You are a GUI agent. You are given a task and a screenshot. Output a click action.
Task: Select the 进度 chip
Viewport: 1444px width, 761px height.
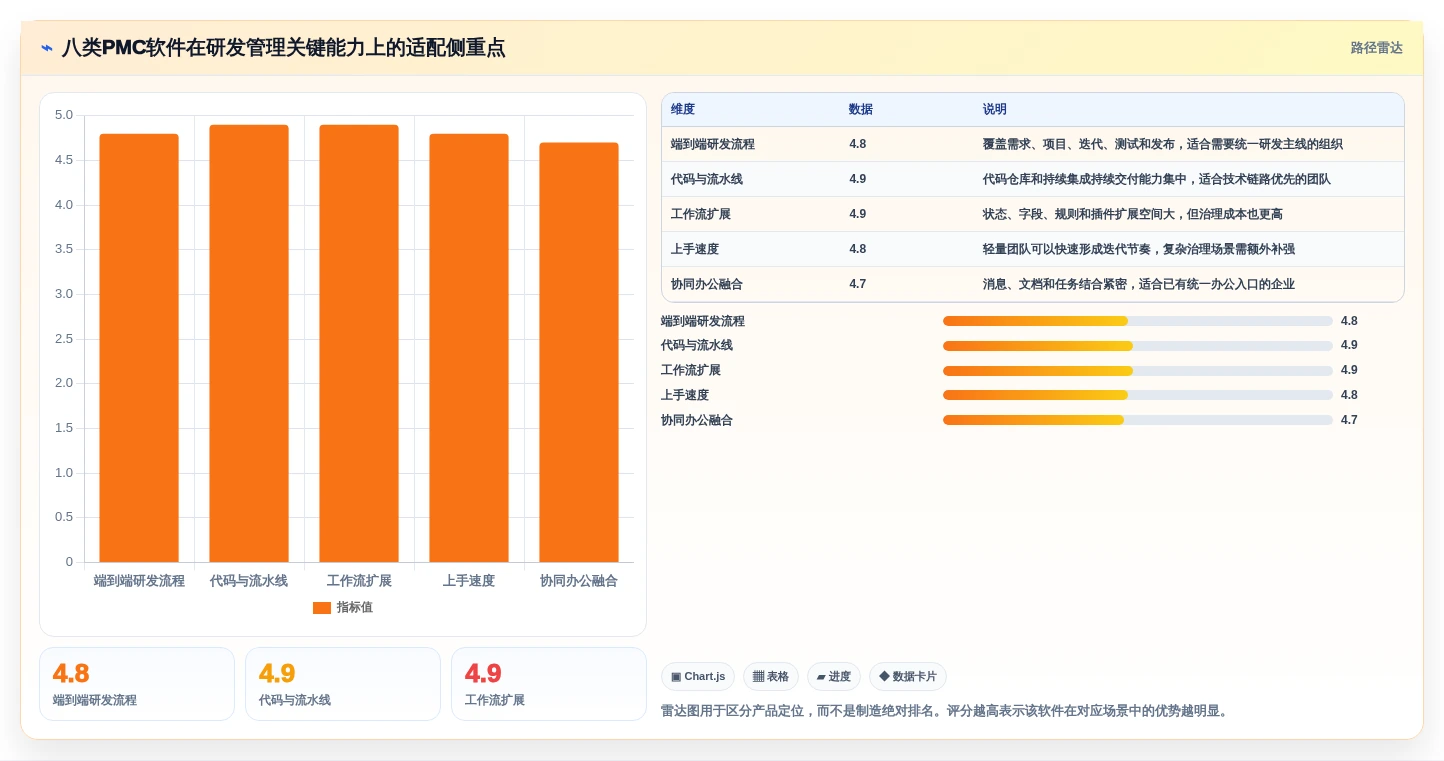click(x=834, y=677)
